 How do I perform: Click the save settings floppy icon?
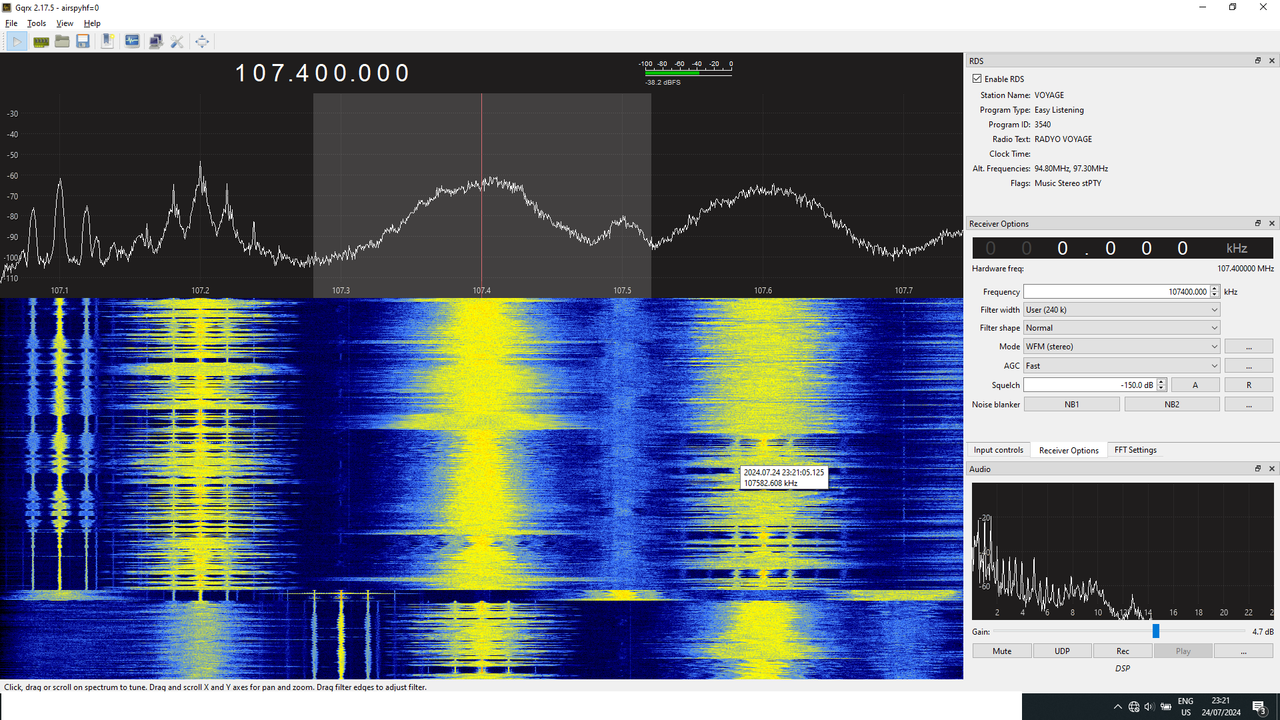tap(83, 41)
